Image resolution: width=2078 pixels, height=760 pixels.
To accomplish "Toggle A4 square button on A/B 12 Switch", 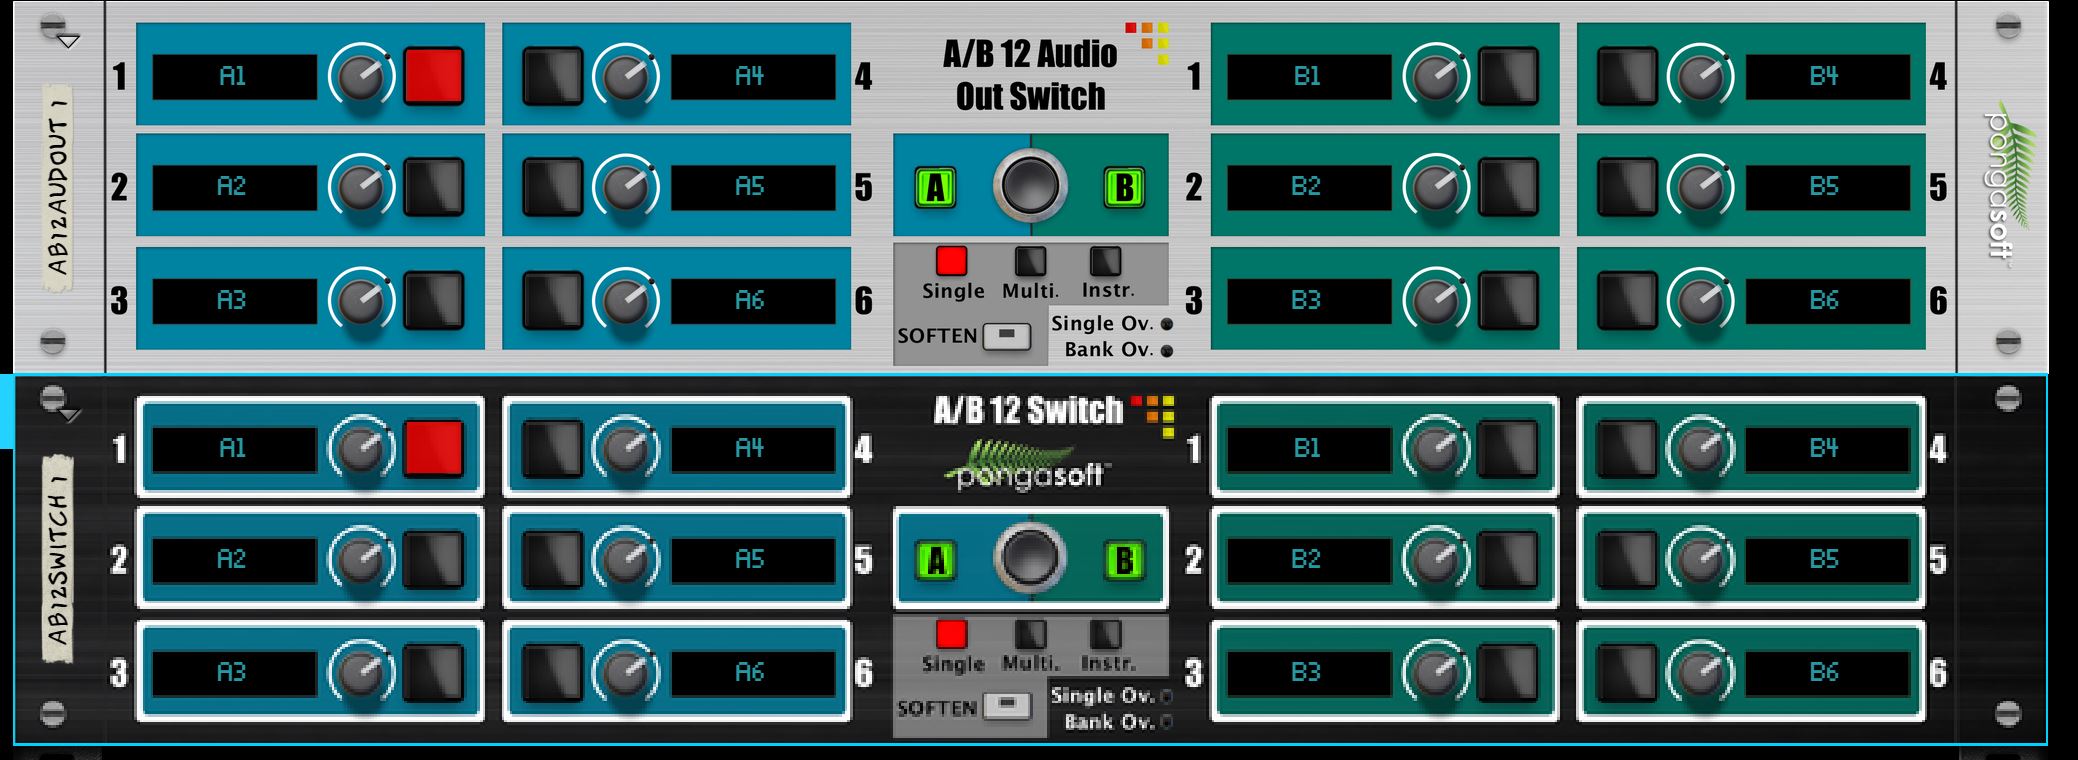I will point(553,448).
